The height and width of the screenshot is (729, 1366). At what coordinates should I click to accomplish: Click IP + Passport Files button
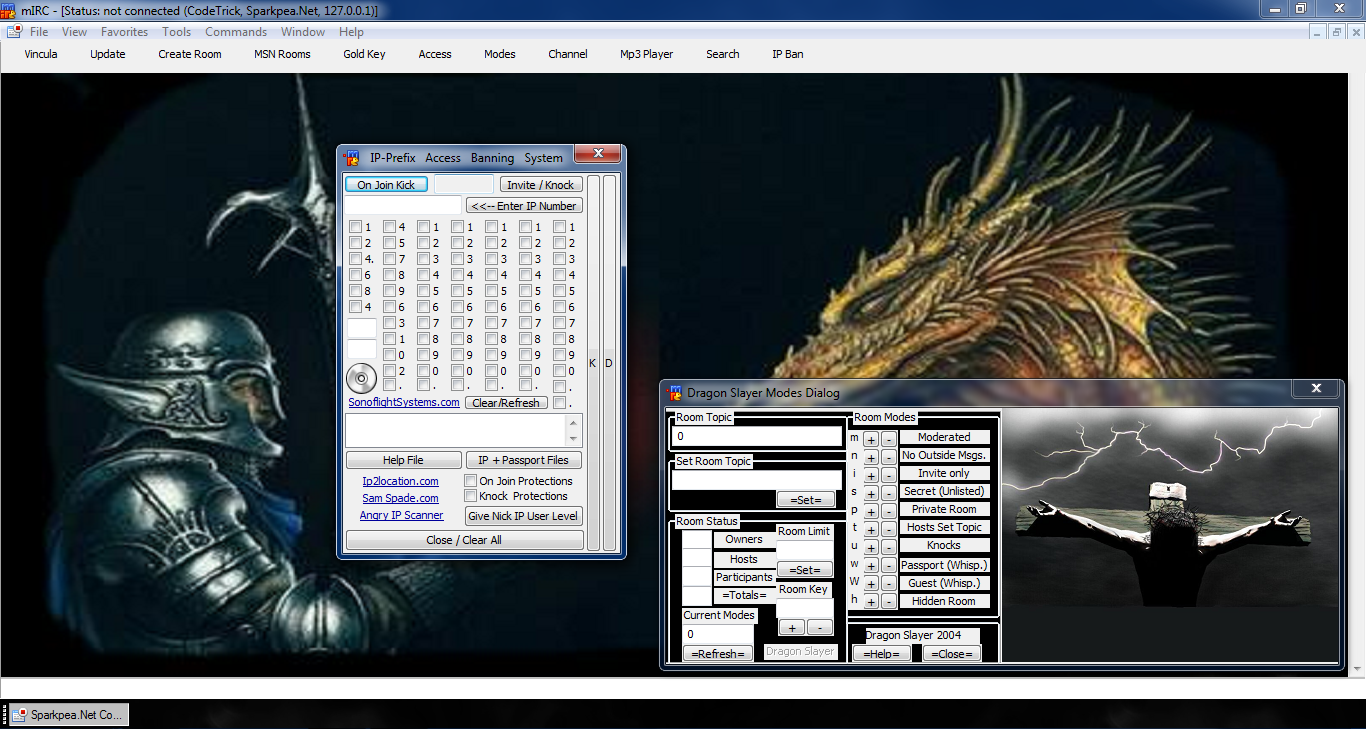click(x=523, y=460)
